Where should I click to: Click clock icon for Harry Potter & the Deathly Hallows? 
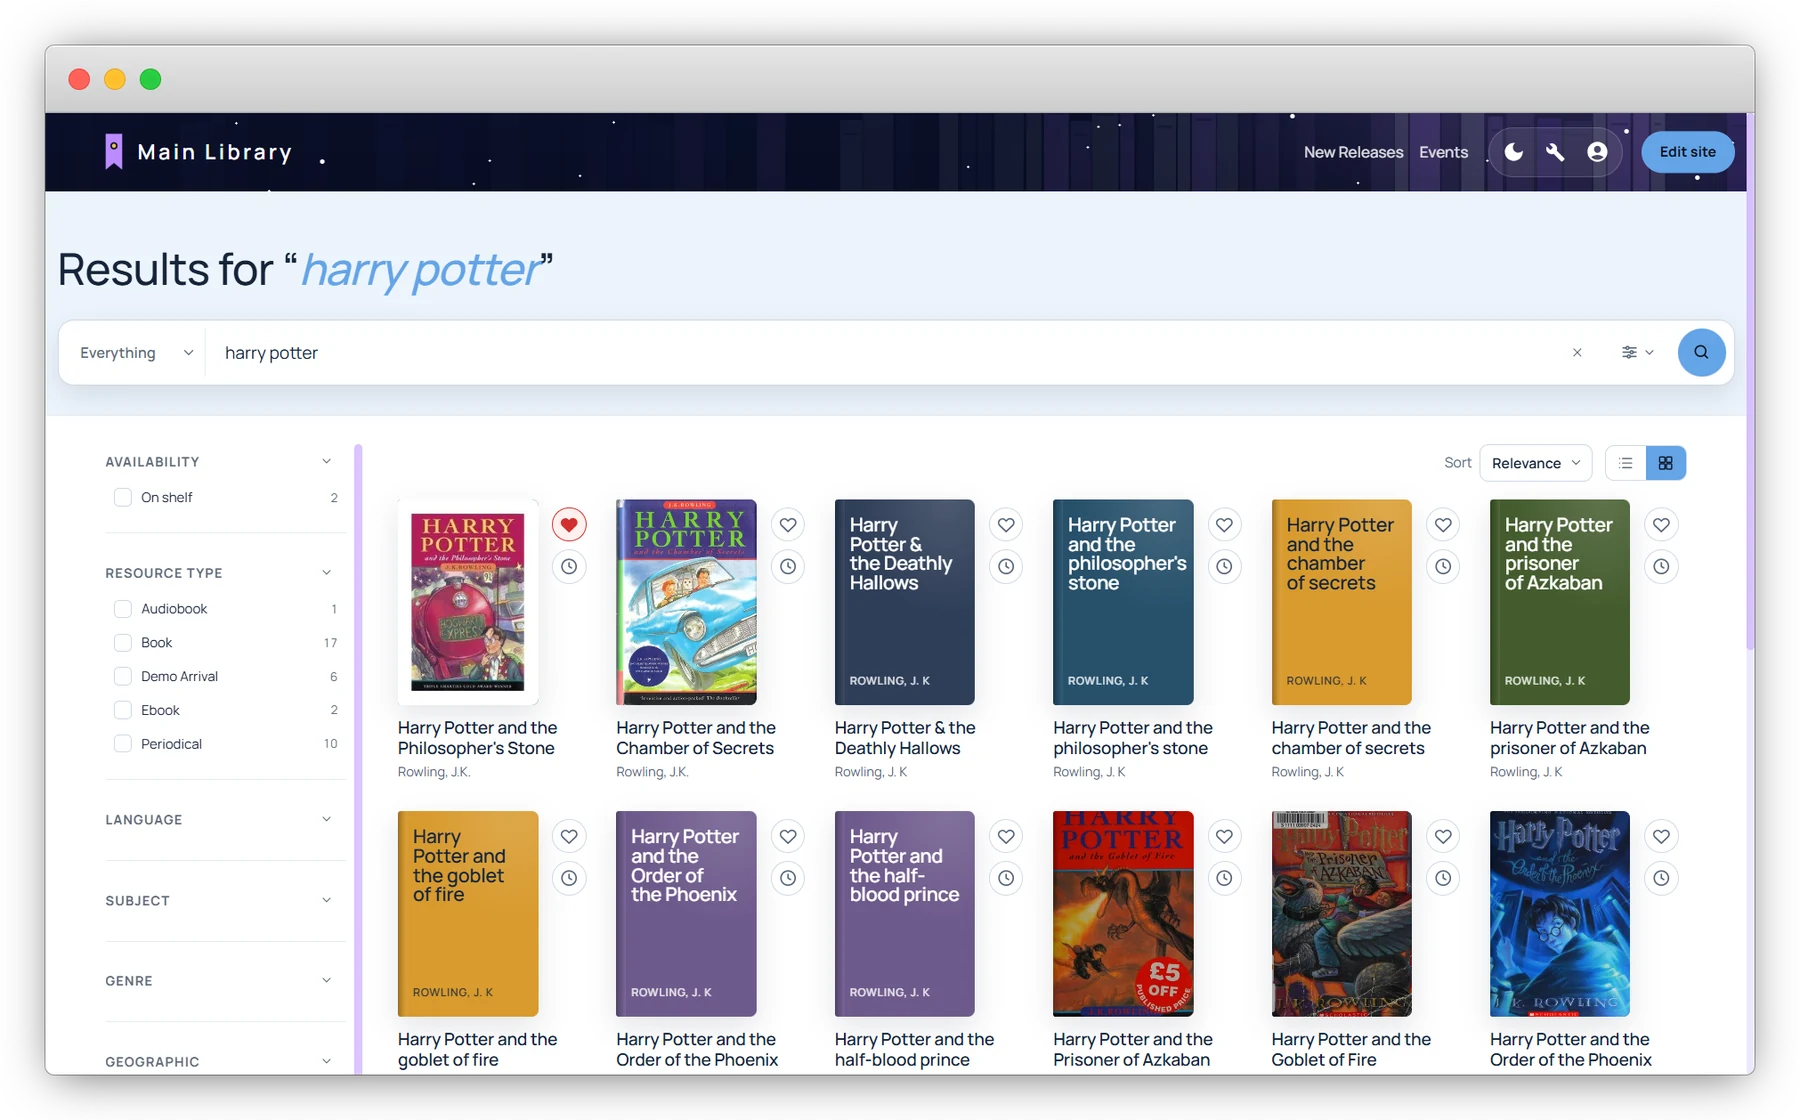(x=1006, y=567)
